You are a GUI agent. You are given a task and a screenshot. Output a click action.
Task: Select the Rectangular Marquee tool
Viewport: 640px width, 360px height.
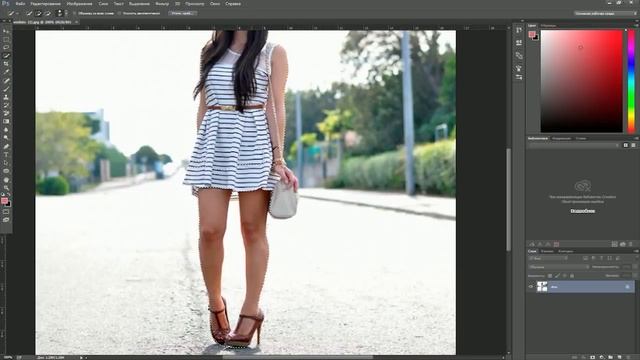(x=6, y=40)
